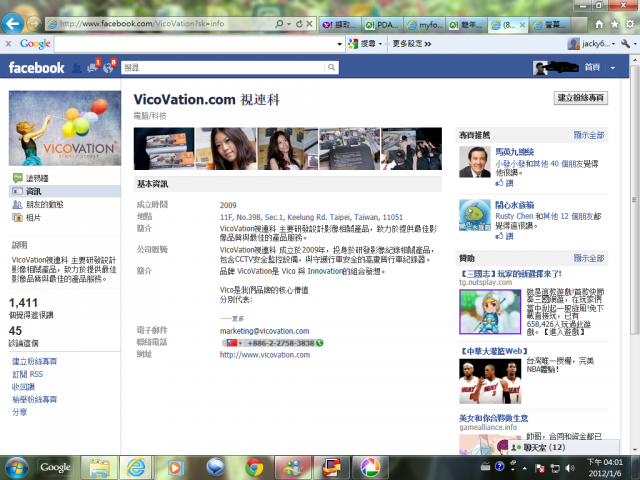Open the tg.nutsplay.com sponsored ad title
Image resolution: width=640 pixels, height=480 pixels.
[x=511, y=273]
